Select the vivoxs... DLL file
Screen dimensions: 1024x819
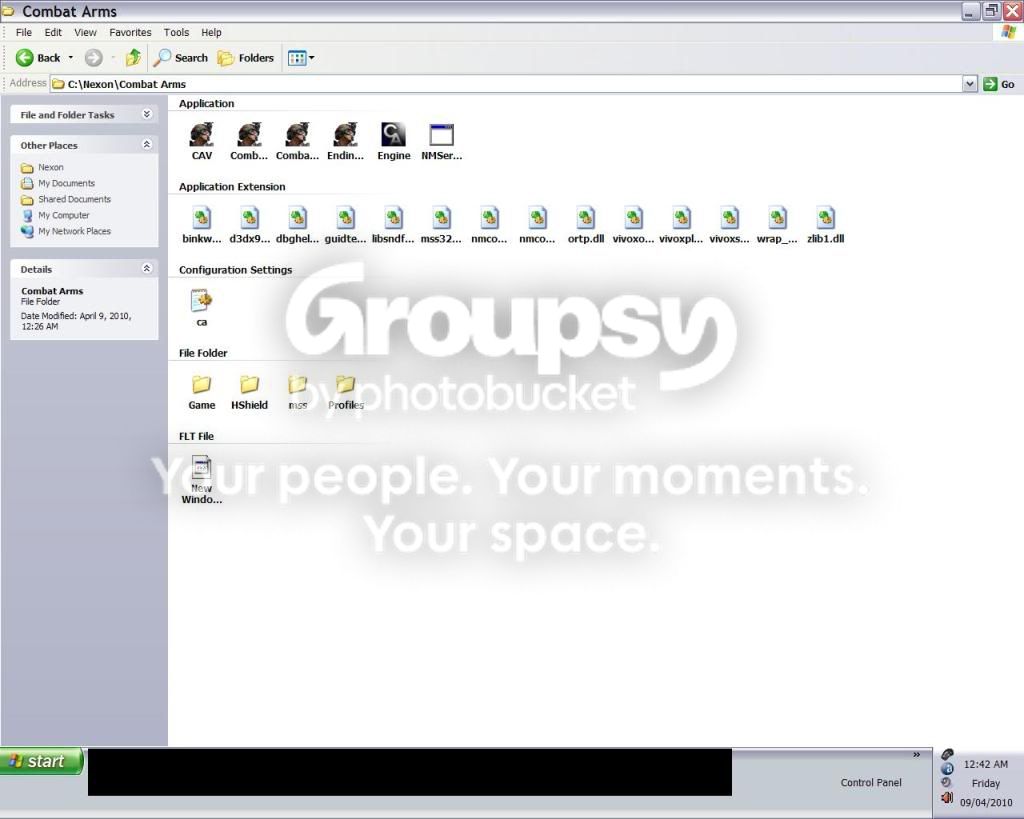[729, 224]
